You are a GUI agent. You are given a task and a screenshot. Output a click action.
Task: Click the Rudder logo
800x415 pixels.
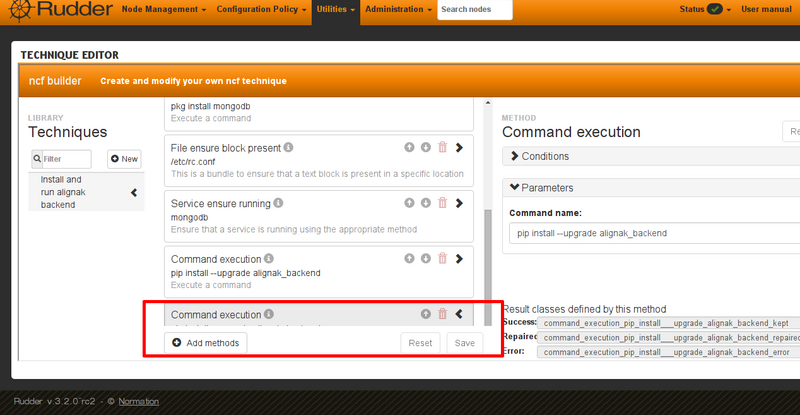coord(60,10)
